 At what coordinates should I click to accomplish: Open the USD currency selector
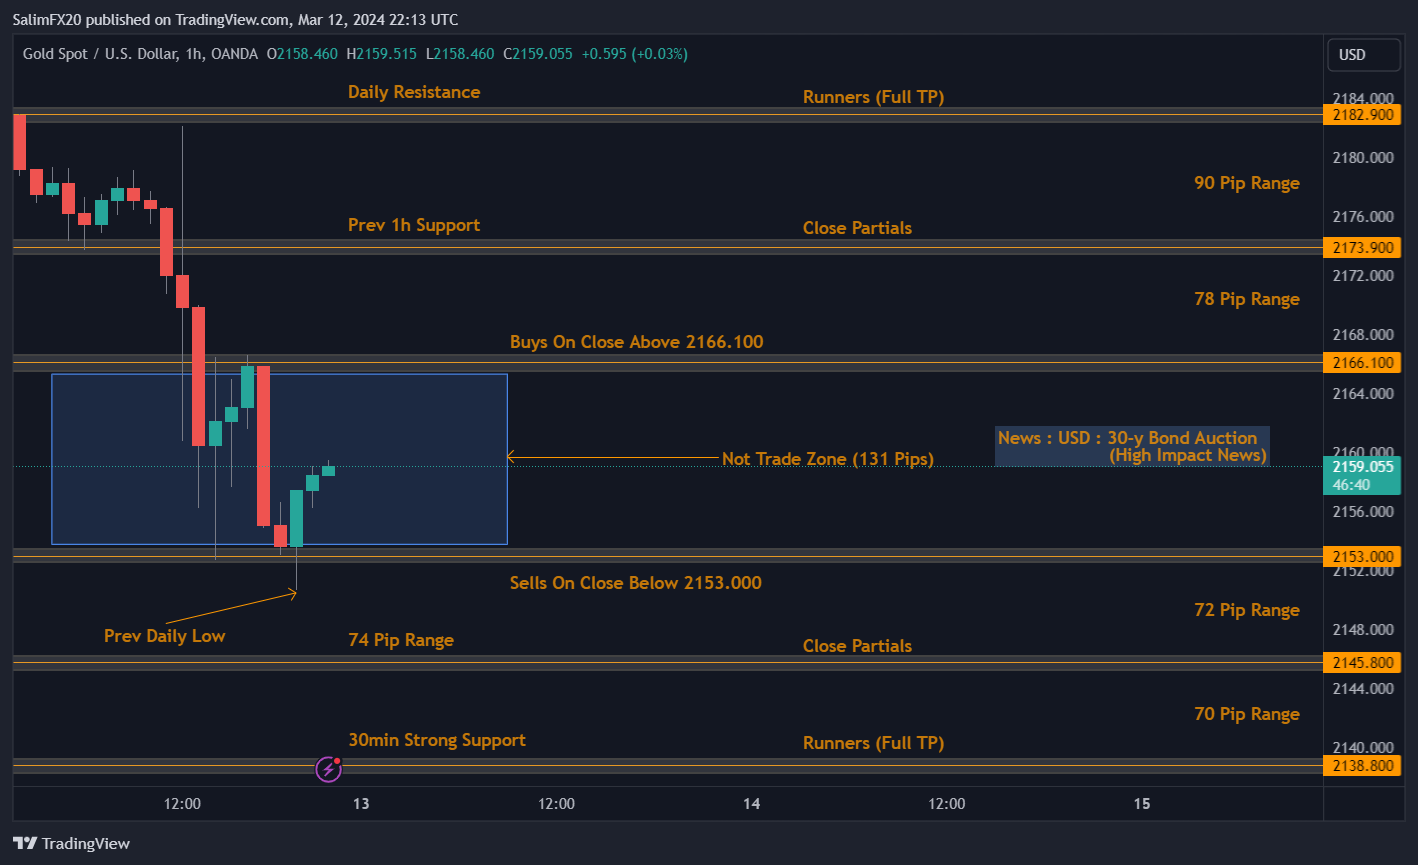tap(1362, 55)
